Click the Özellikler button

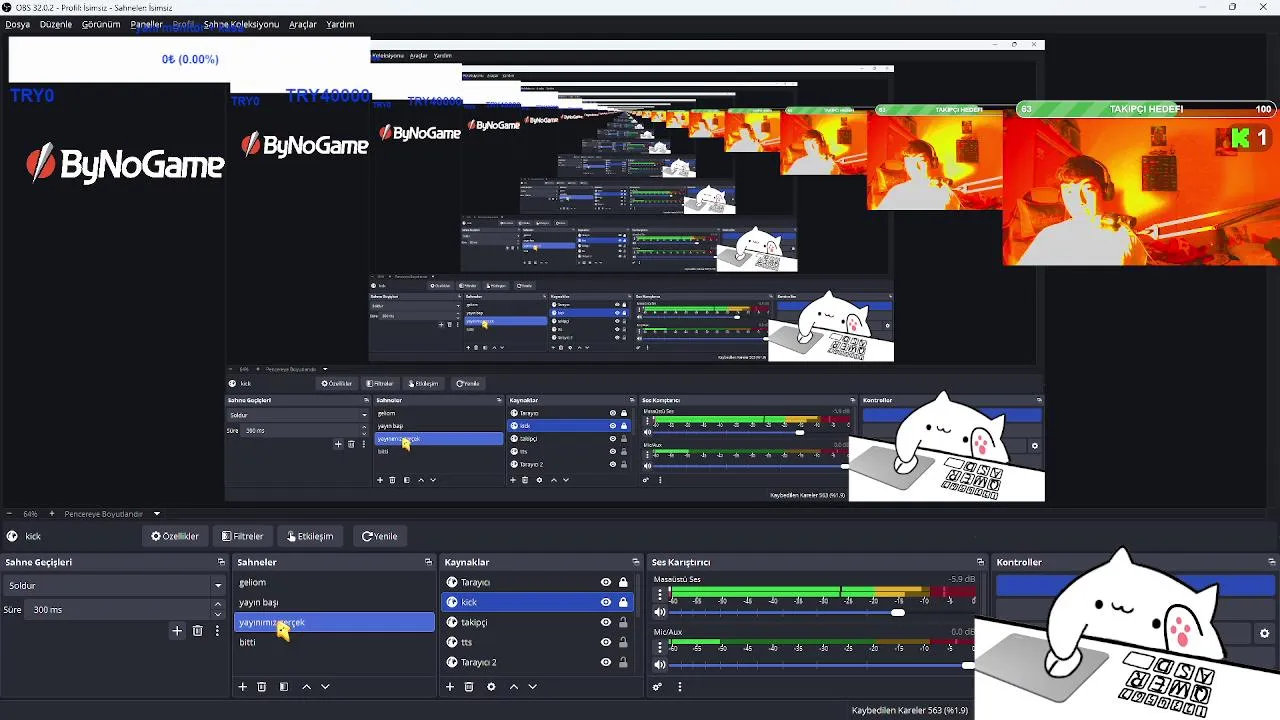[175, 536]
